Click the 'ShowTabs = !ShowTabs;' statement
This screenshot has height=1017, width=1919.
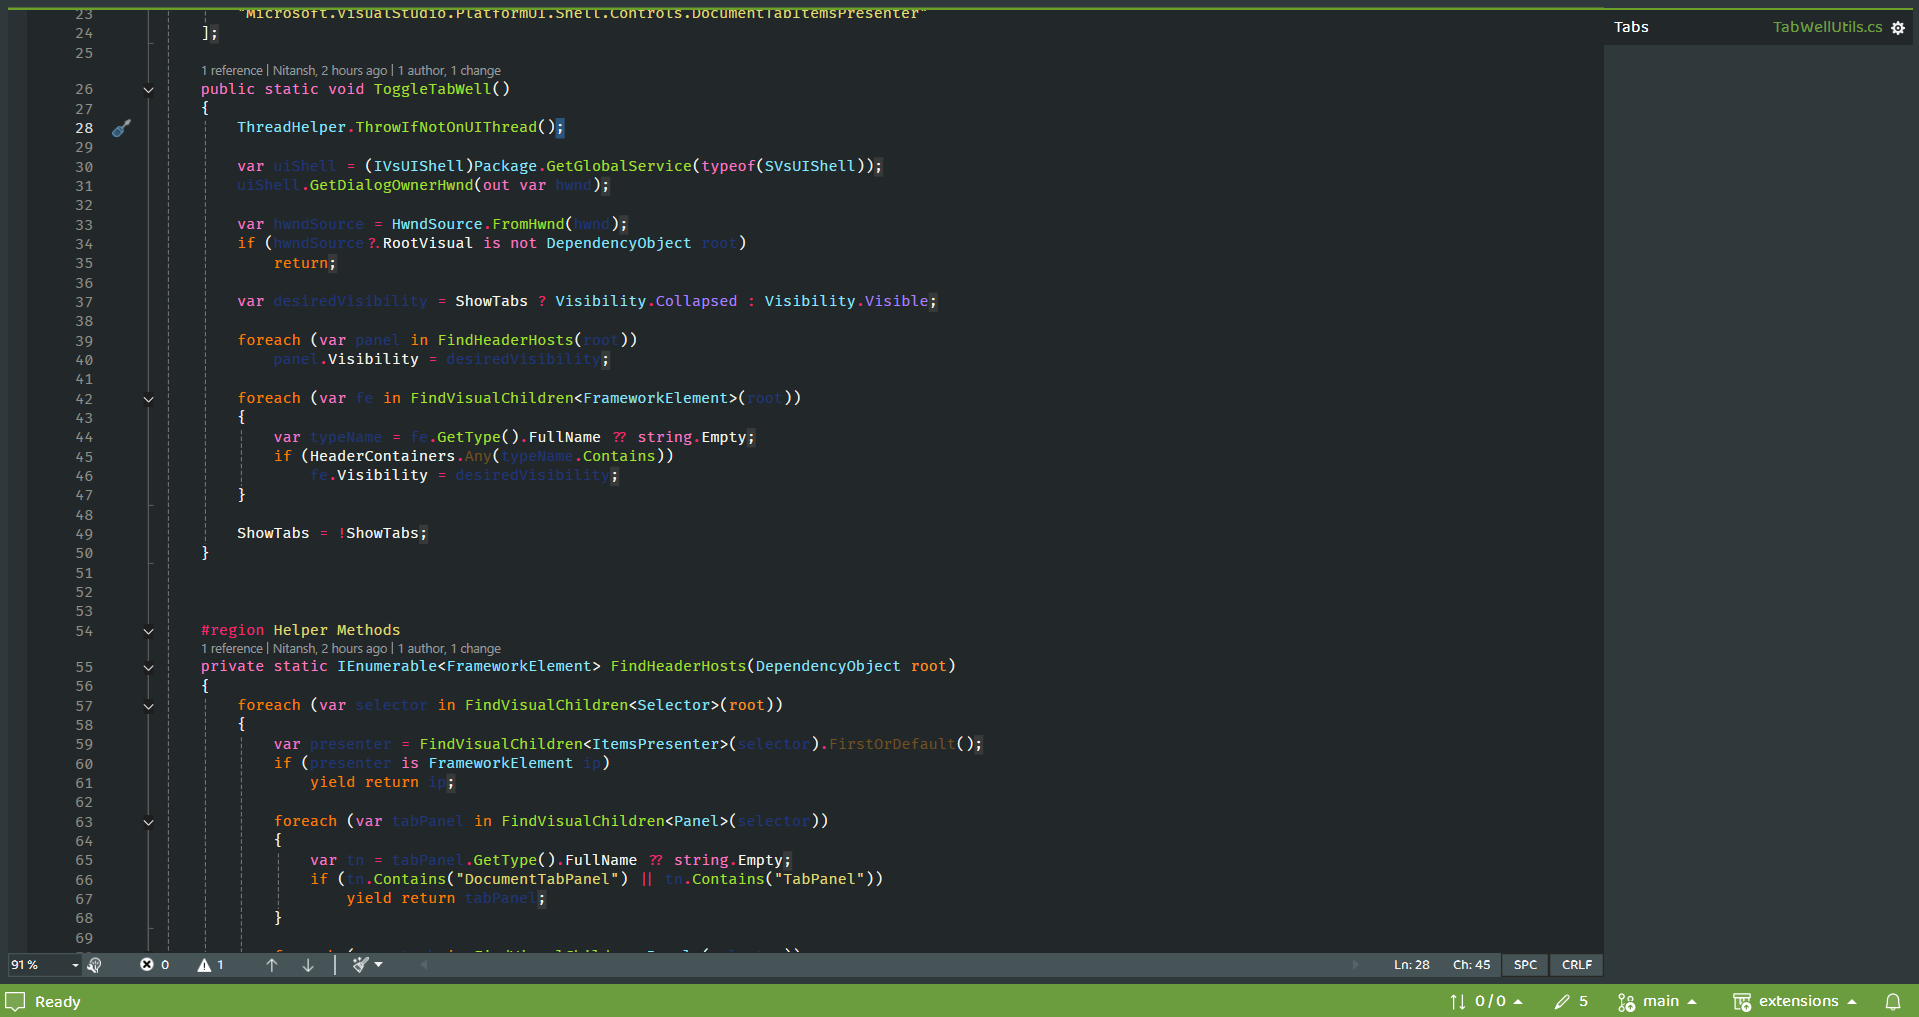coord(332,533)
